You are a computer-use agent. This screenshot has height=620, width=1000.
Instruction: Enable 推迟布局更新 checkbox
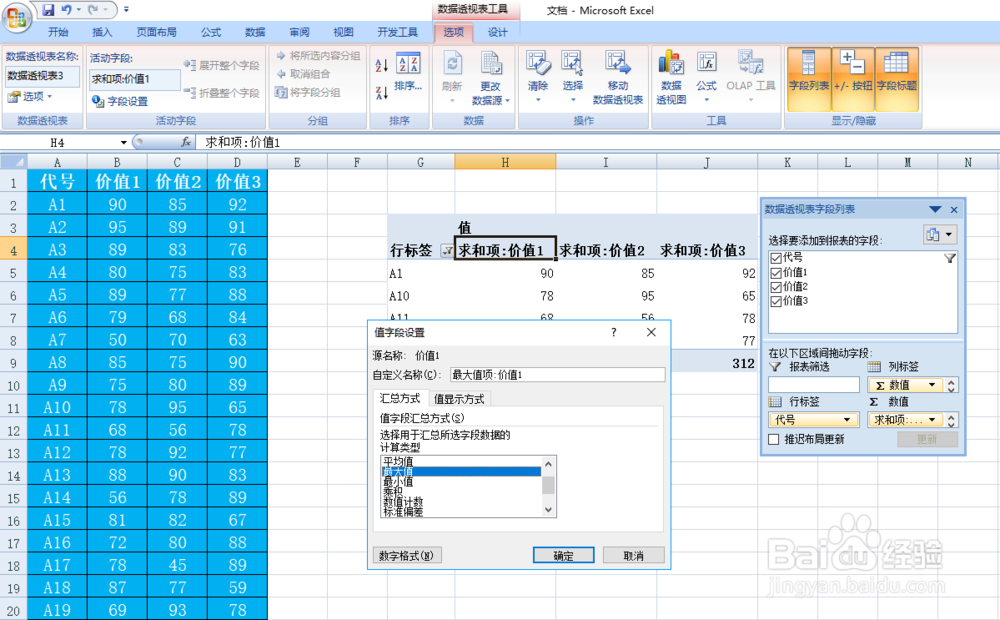[774, 439]
